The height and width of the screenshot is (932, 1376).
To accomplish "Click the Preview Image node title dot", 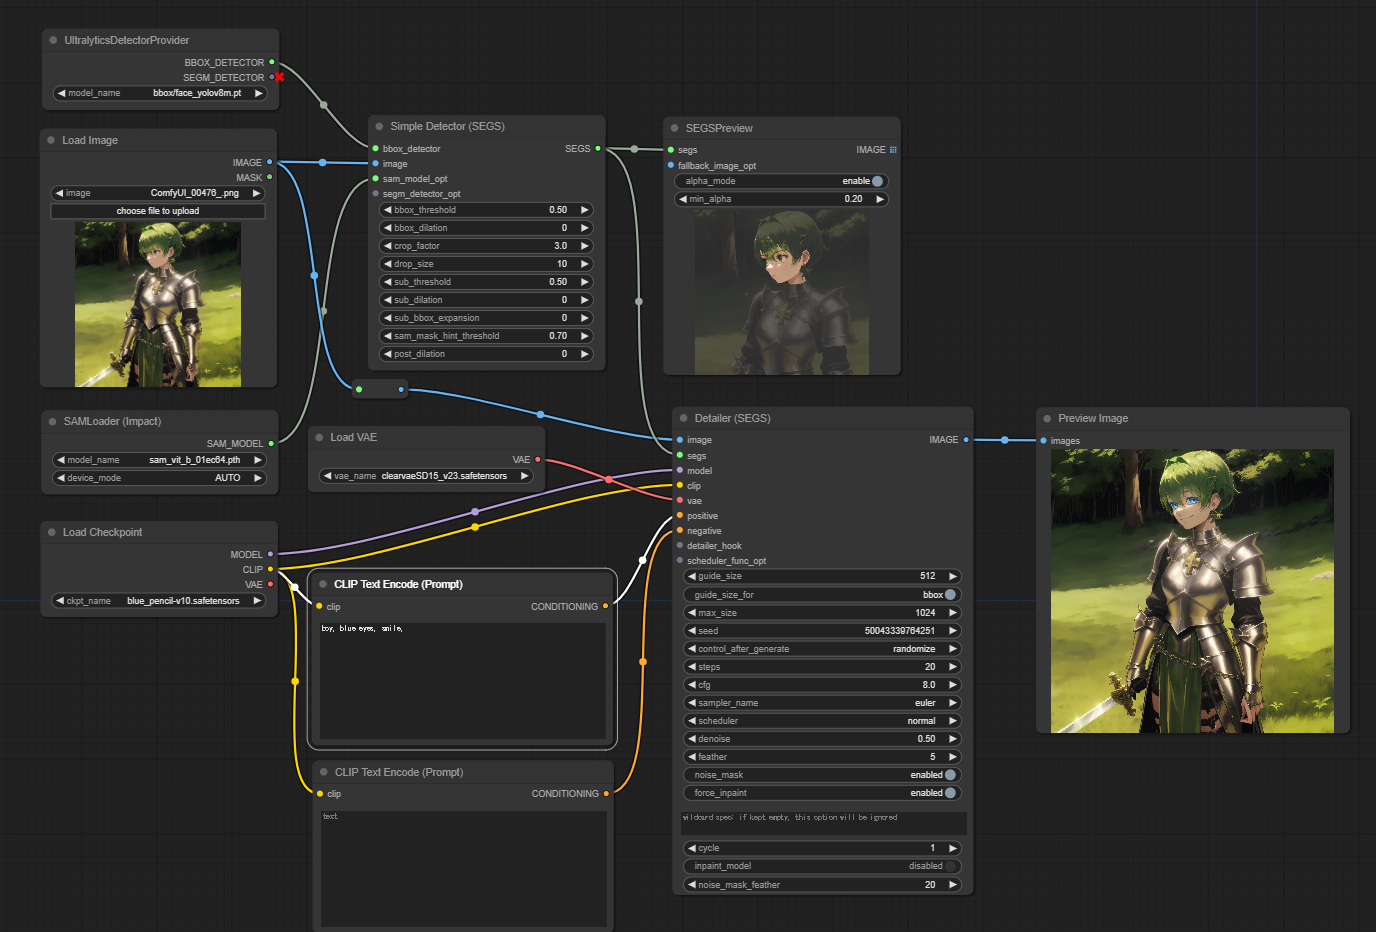I will point(1047,418).
